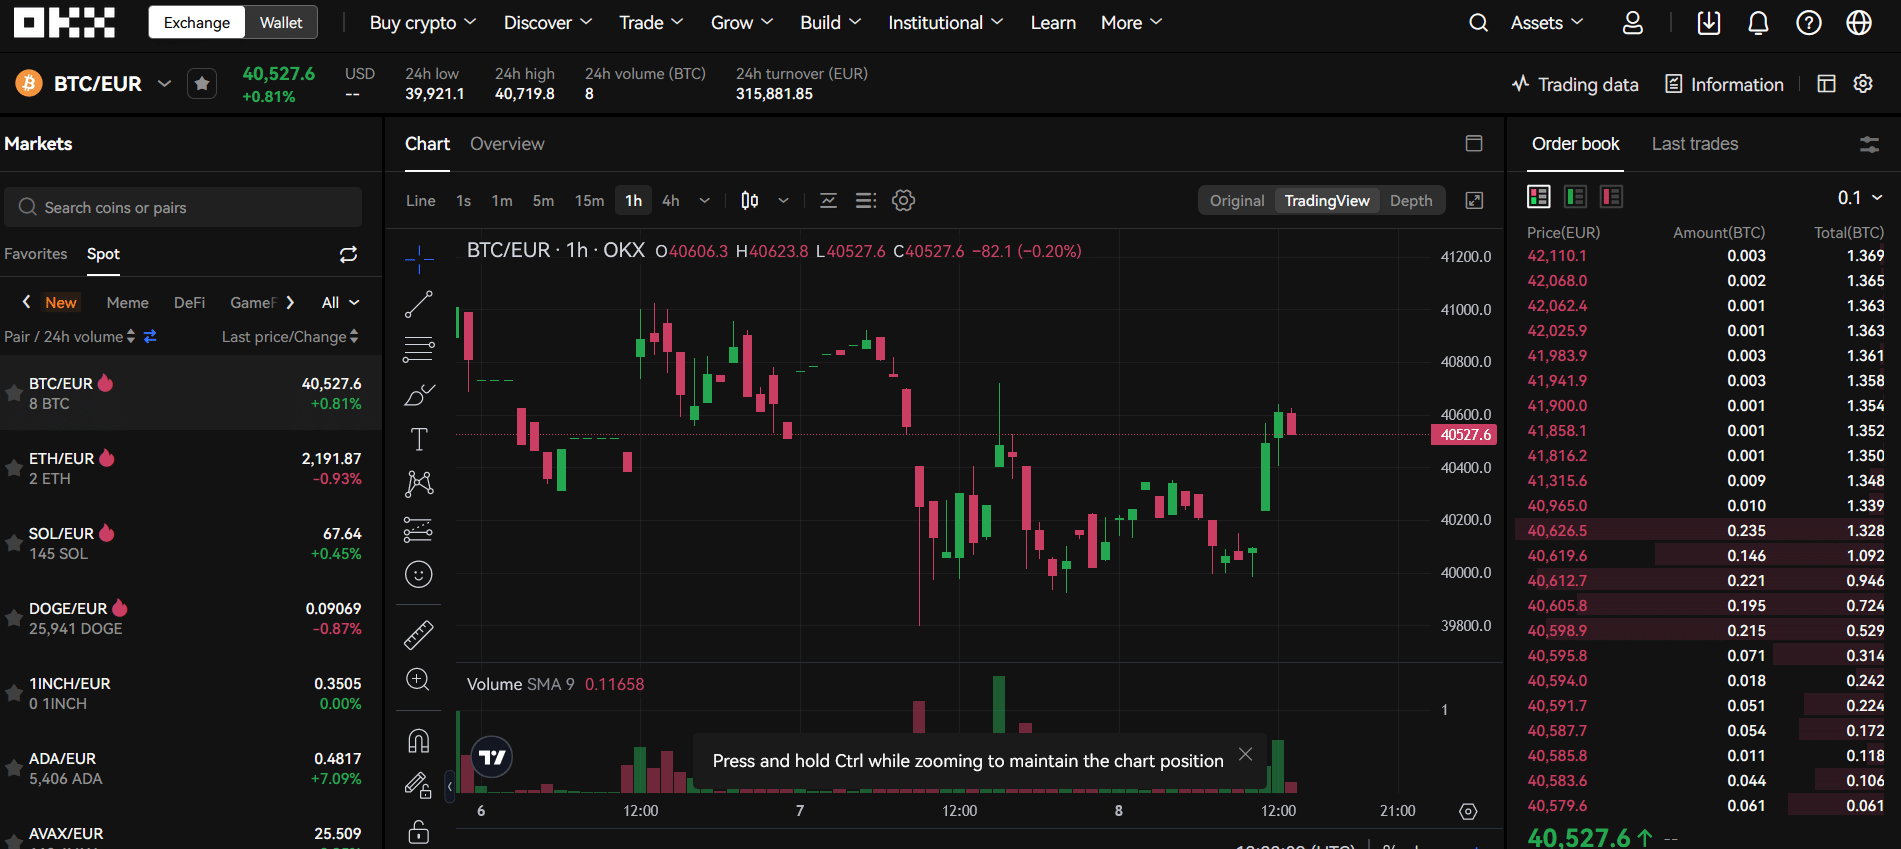Image resolution: width=1901 pixels, height=849 pixels.
Task: Switch order book to both sides view
Action: point(1539,197)
